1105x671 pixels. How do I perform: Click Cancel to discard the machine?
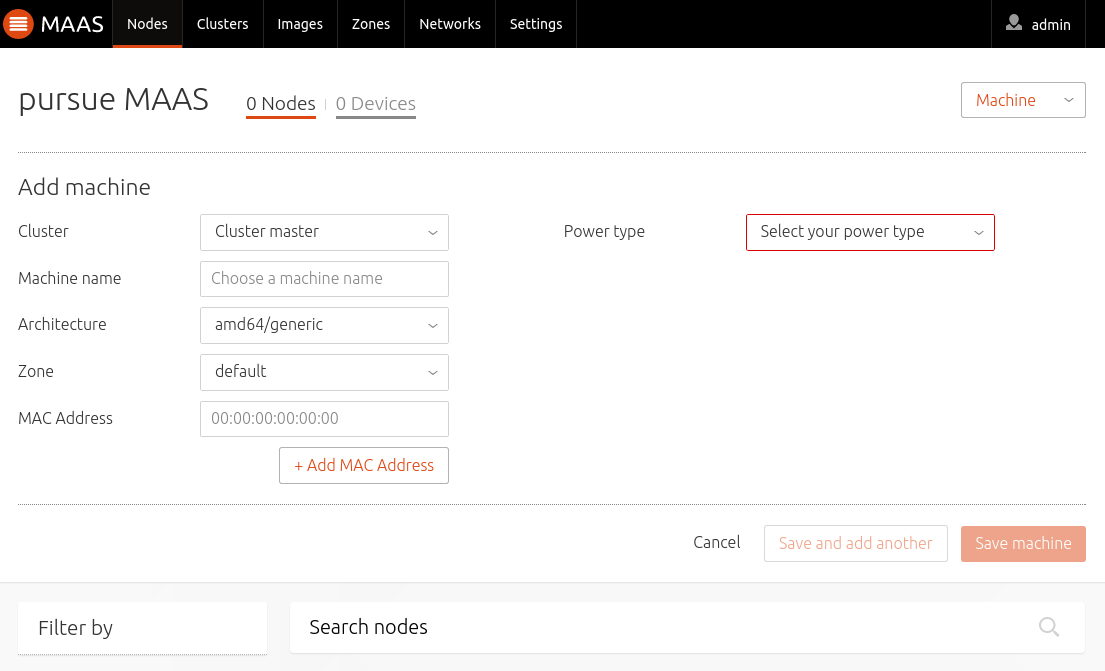(717, 542)
